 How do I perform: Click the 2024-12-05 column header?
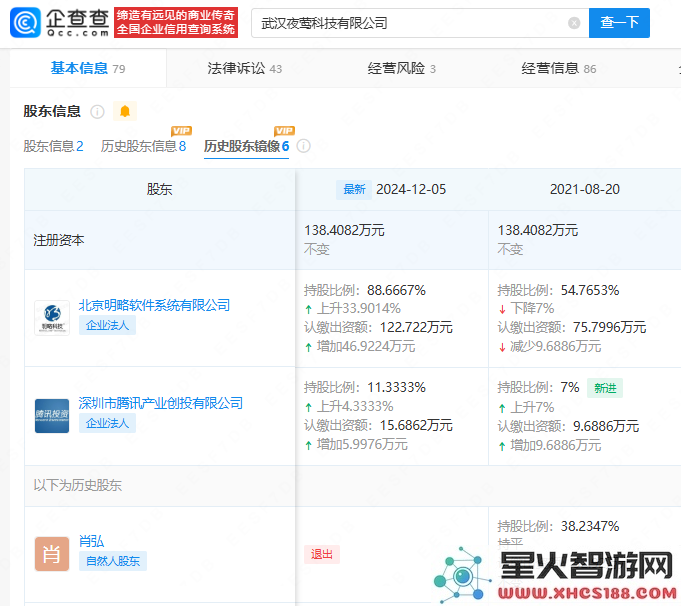tap(411, 189)
